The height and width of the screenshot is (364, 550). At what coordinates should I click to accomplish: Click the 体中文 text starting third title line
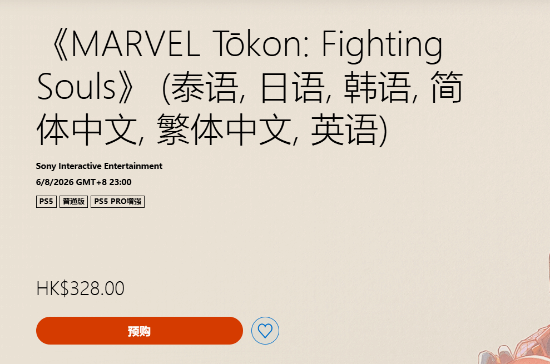pos(86,129)
